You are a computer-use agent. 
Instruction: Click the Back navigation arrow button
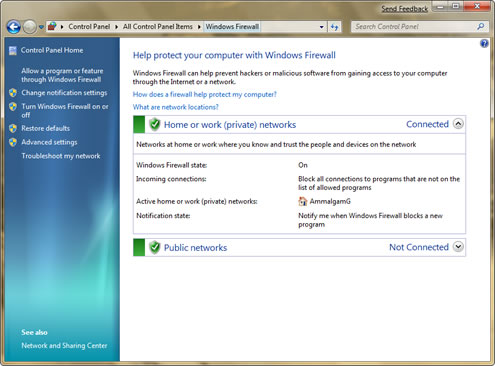14,27
